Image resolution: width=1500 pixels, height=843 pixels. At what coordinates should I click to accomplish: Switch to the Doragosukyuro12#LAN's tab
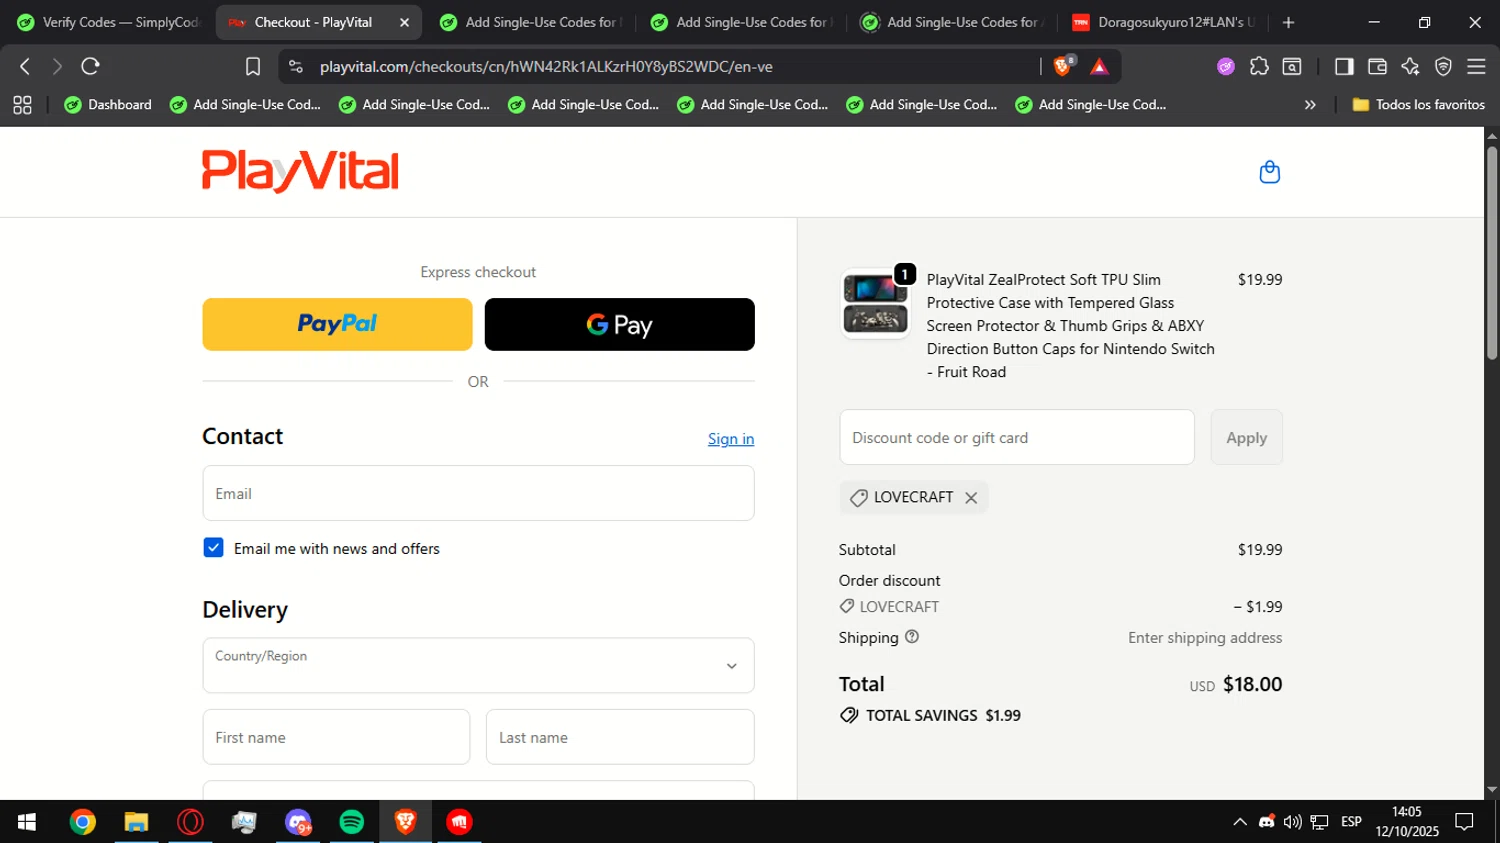click(1163, 22)
